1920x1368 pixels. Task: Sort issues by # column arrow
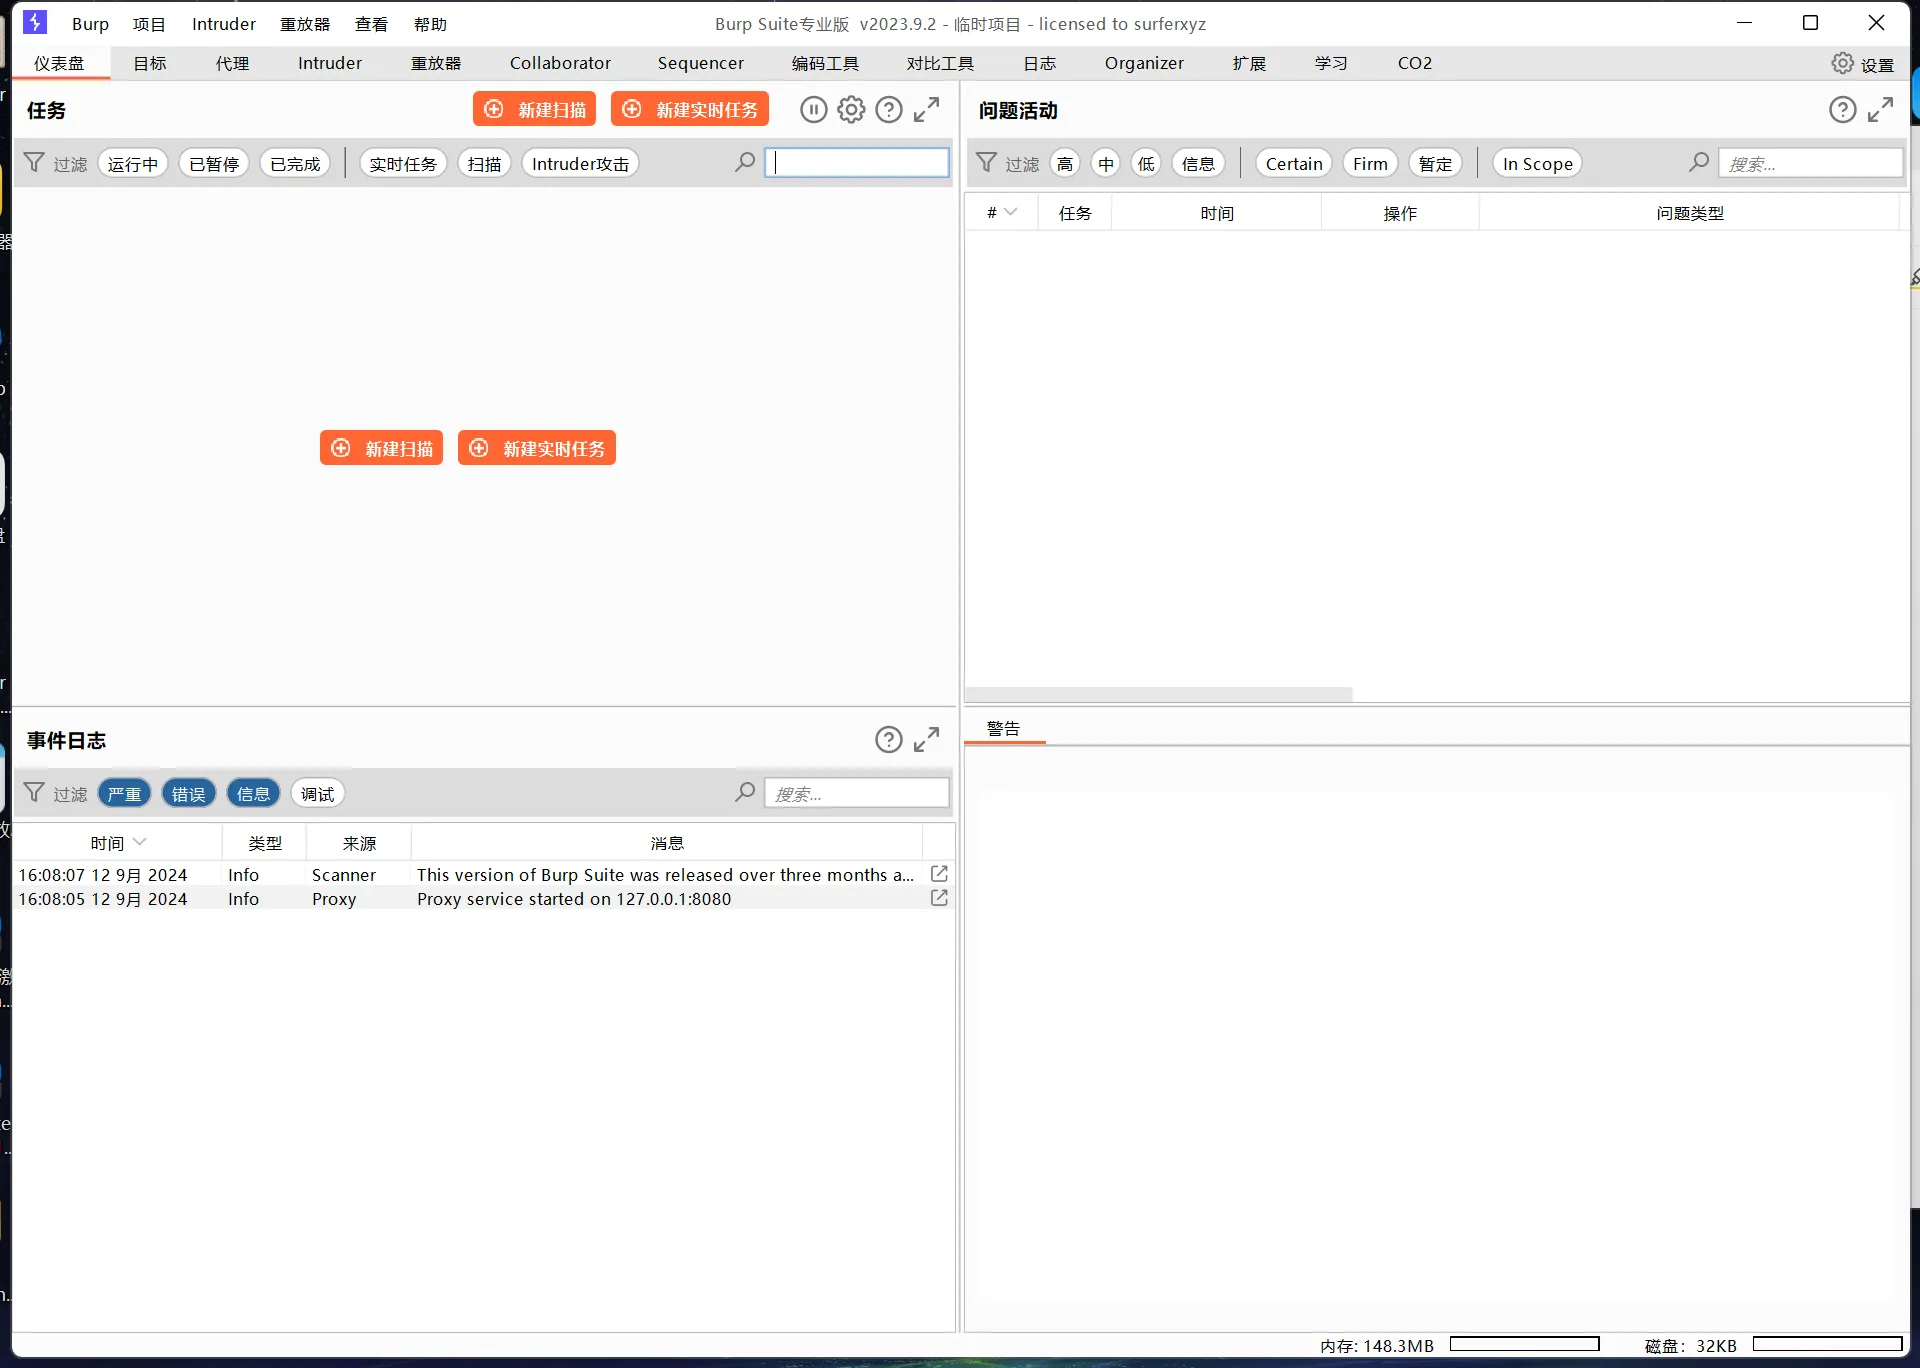[x=1011, y=212]
